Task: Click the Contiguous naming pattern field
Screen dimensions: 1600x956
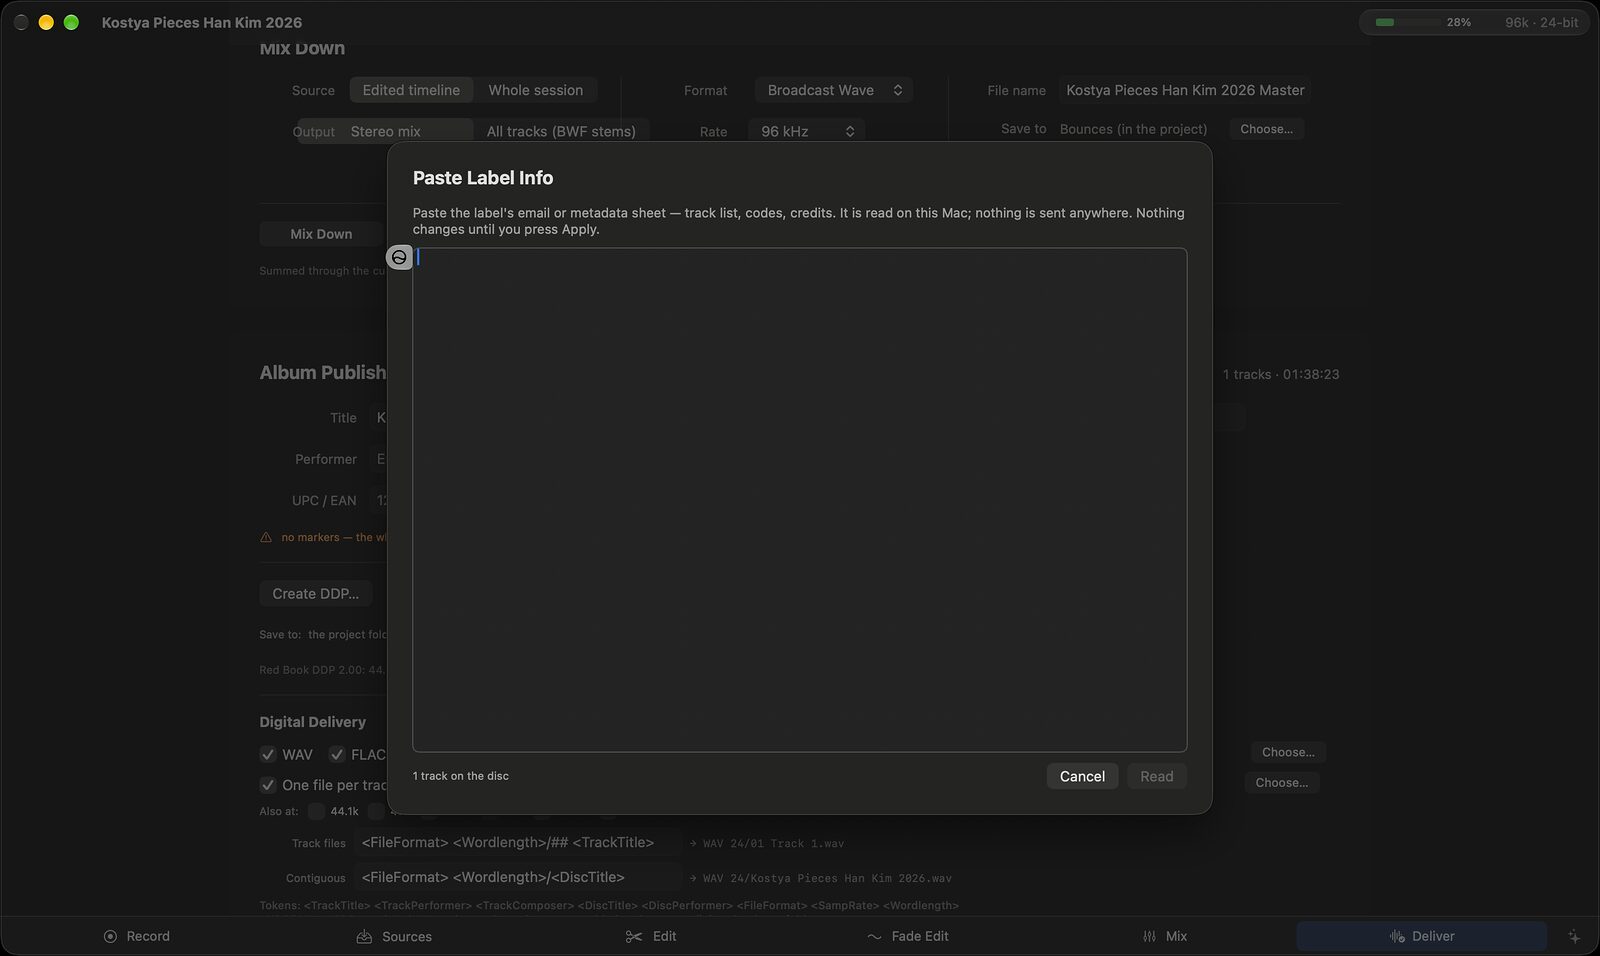Action: [x=517, y=878]
